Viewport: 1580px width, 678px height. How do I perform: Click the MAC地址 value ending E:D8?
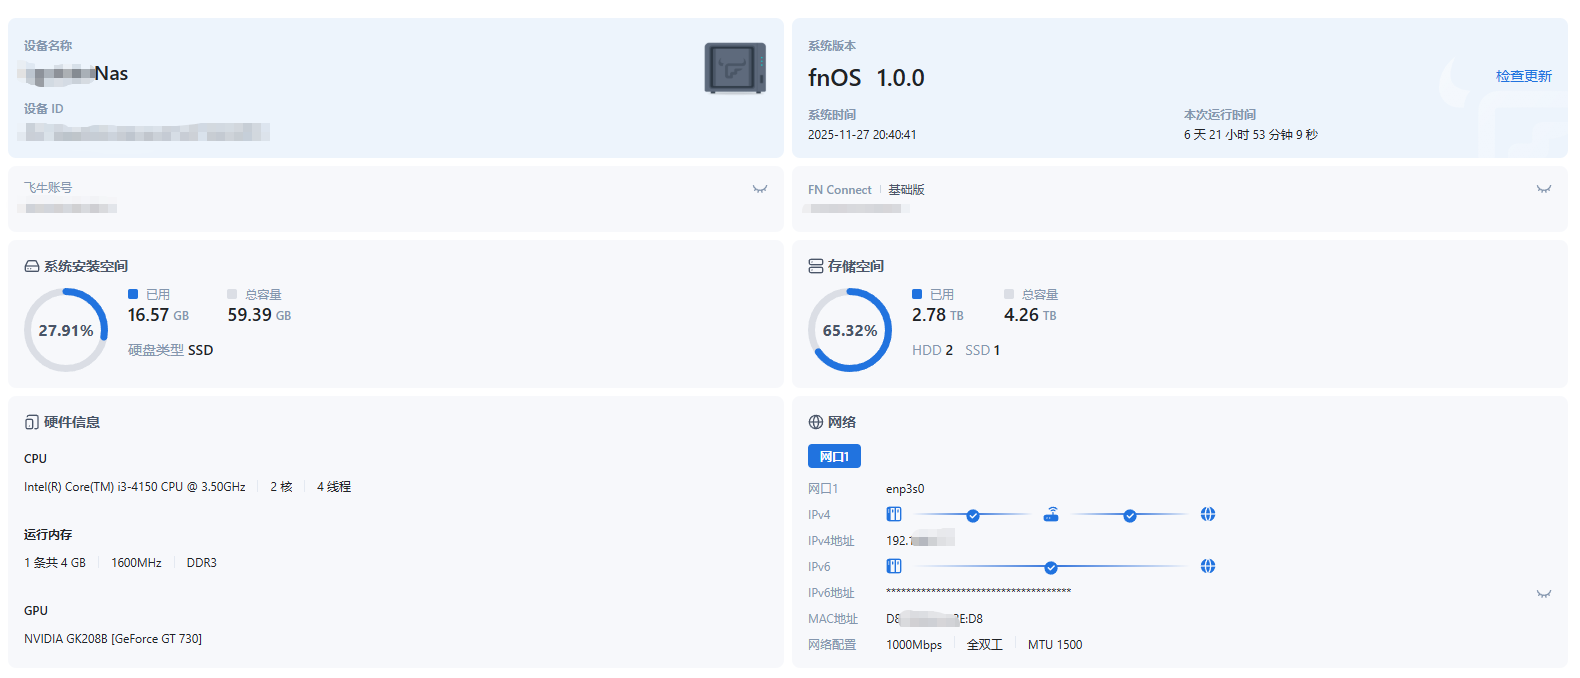pyautogui.click(x=934, y=619)
